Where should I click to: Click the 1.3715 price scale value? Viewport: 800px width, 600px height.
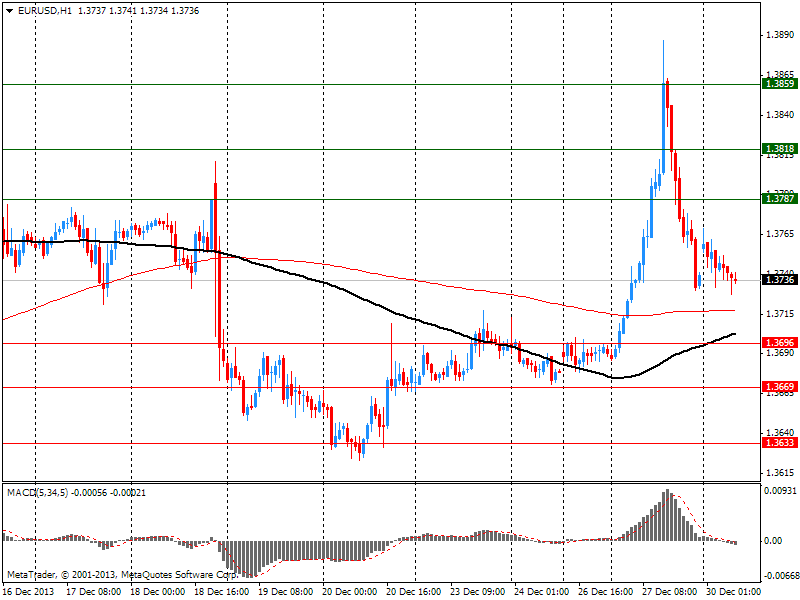pyautogui.click(x=780, y=314)
